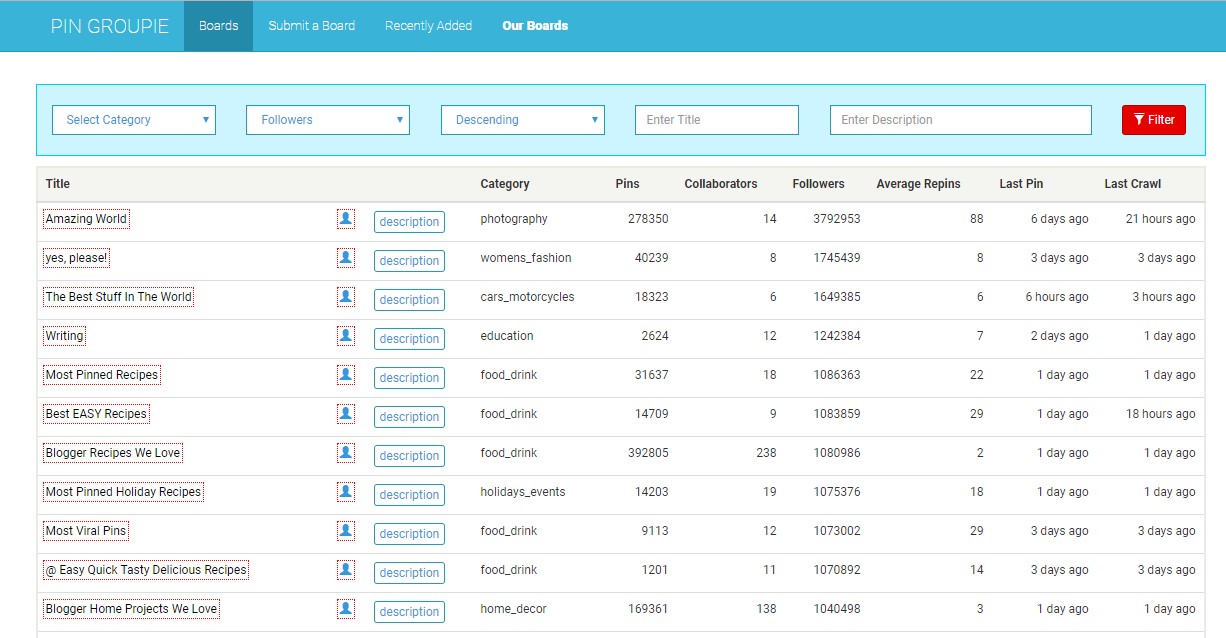Click the Enter Title search field

click(x=716, y=120)
